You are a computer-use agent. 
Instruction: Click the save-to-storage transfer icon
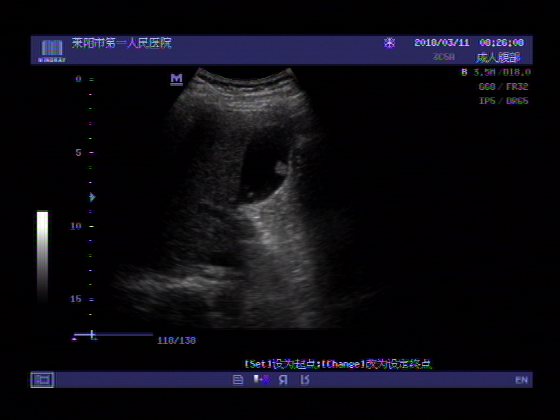coord(261,380)
